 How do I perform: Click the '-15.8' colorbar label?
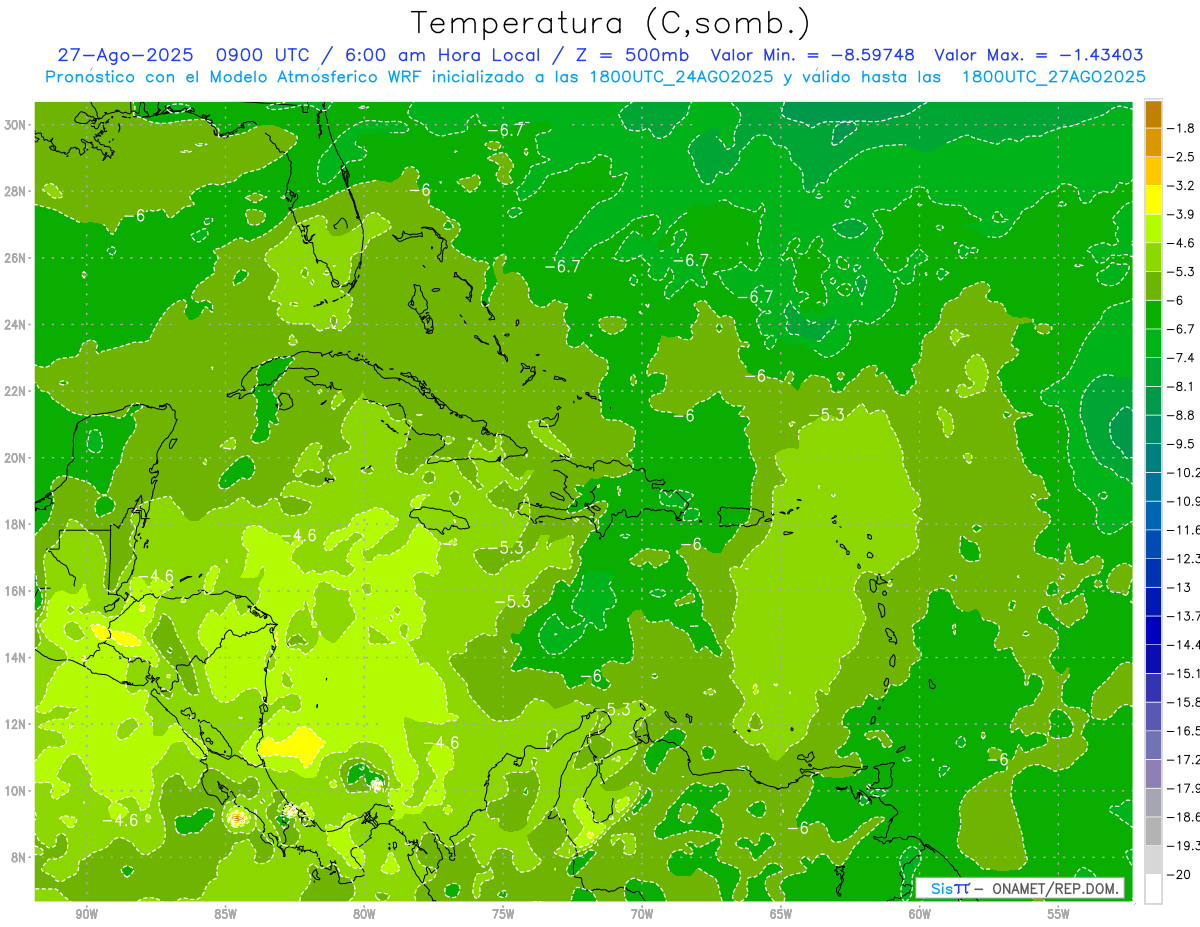[x=1184, y=703]
